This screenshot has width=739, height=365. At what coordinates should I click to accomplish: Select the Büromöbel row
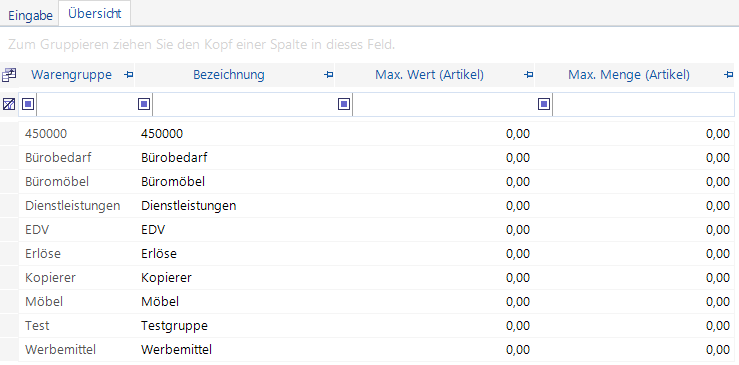tap(377, 182)
